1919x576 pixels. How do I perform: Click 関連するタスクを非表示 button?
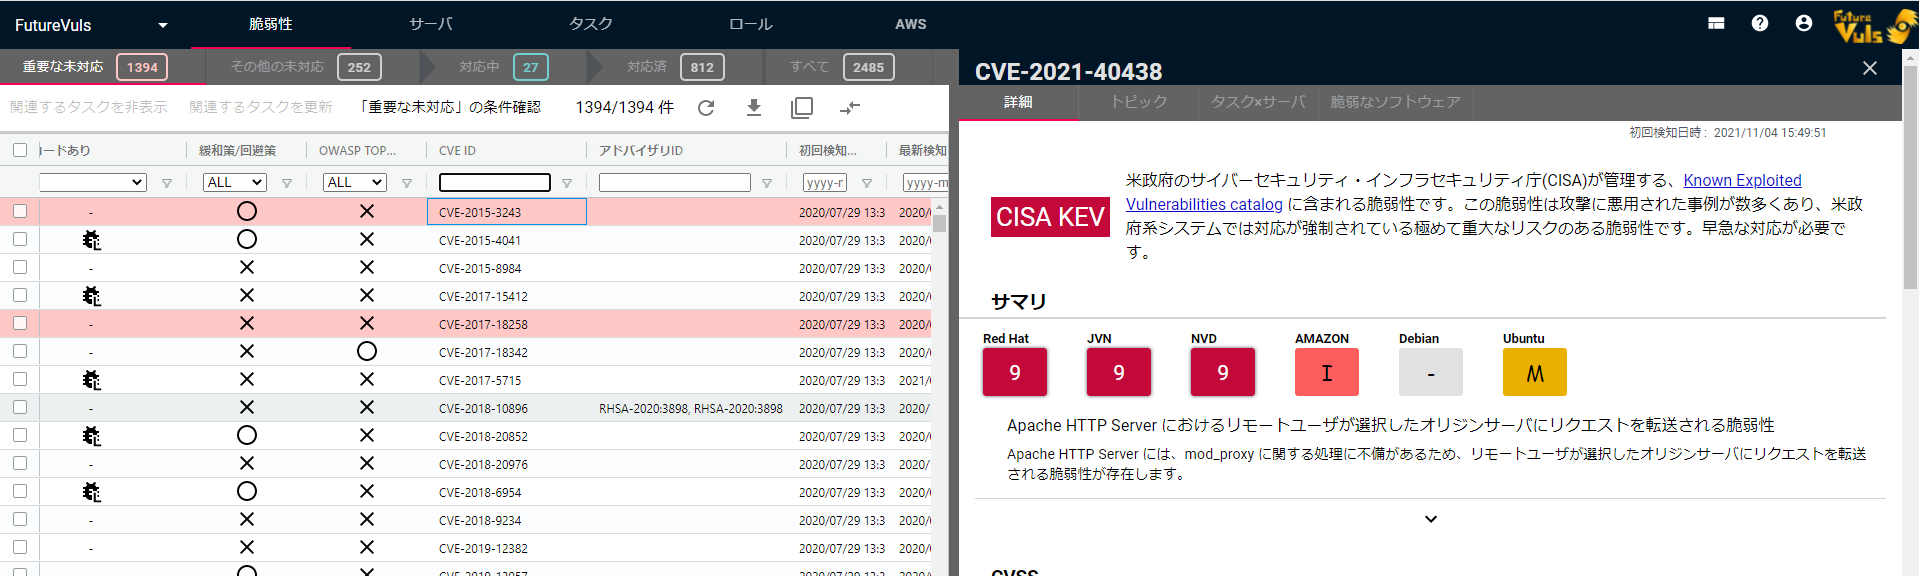click(89, 107)
